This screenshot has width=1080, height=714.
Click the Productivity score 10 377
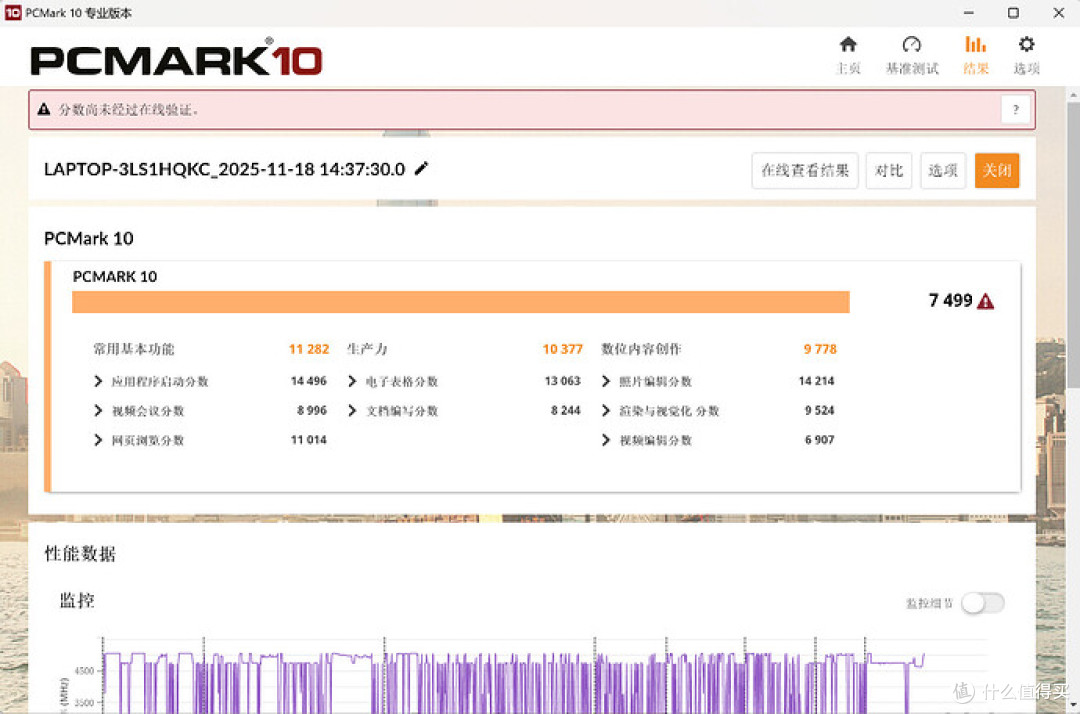(x=562, y=349)
